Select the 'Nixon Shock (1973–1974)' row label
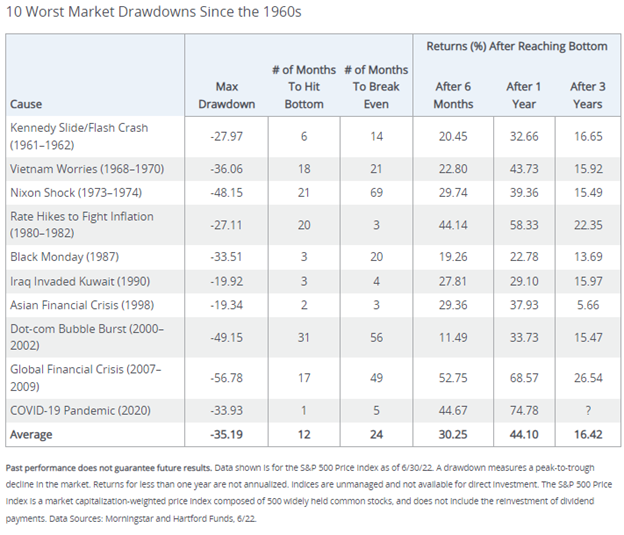624x535 pixels. tap(76, 193)
